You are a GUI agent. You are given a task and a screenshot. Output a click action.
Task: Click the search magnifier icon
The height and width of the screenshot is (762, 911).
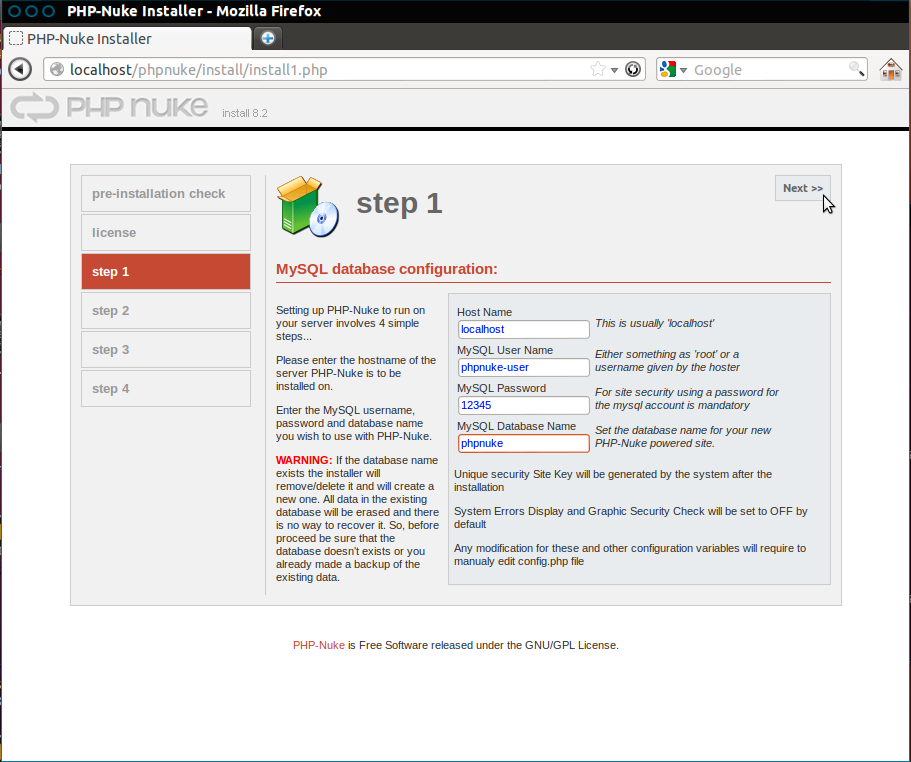coord(856,70)
